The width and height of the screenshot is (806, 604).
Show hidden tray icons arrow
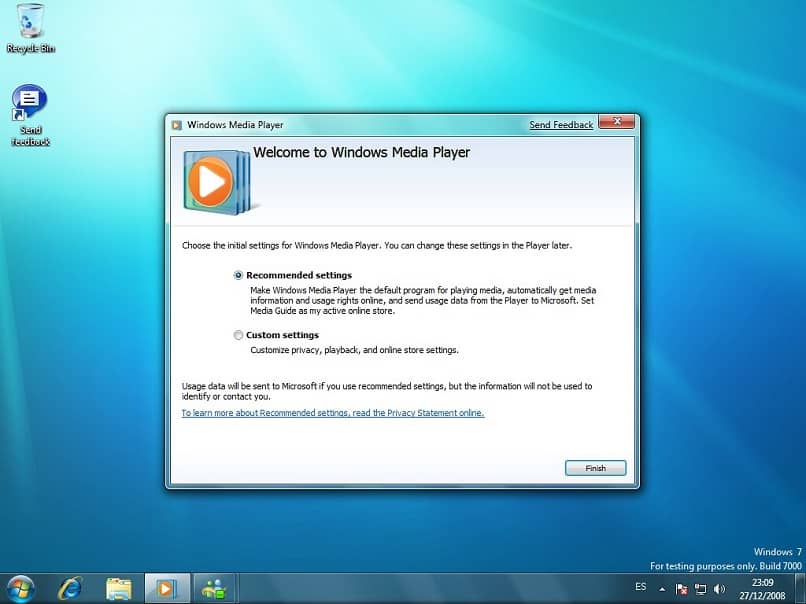[x=662, y=589]
